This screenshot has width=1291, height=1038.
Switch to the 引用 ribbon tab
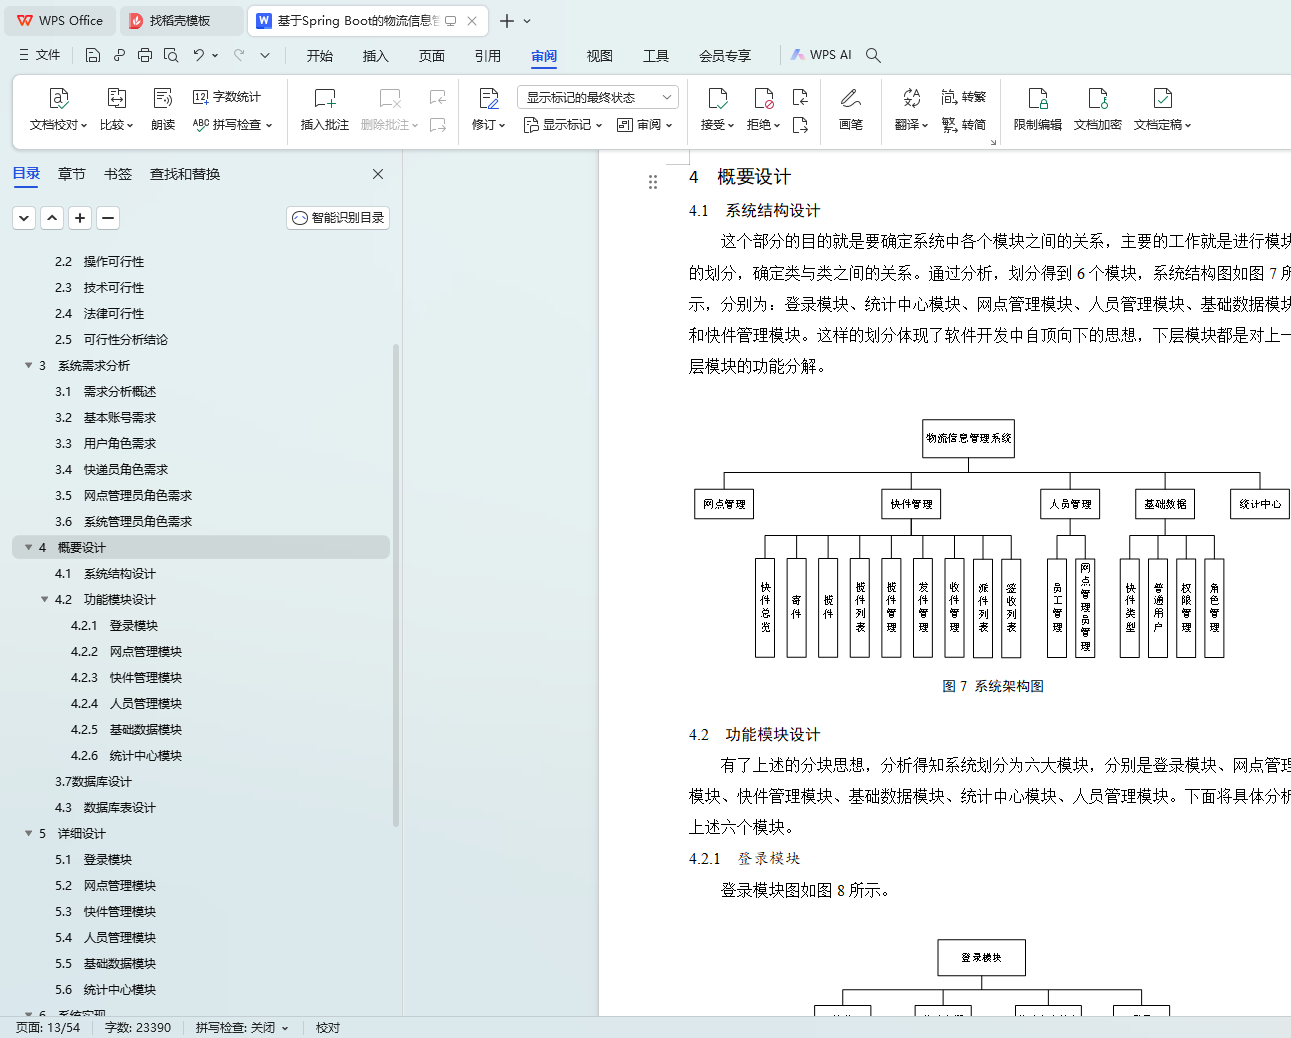(x=488, y=56)
